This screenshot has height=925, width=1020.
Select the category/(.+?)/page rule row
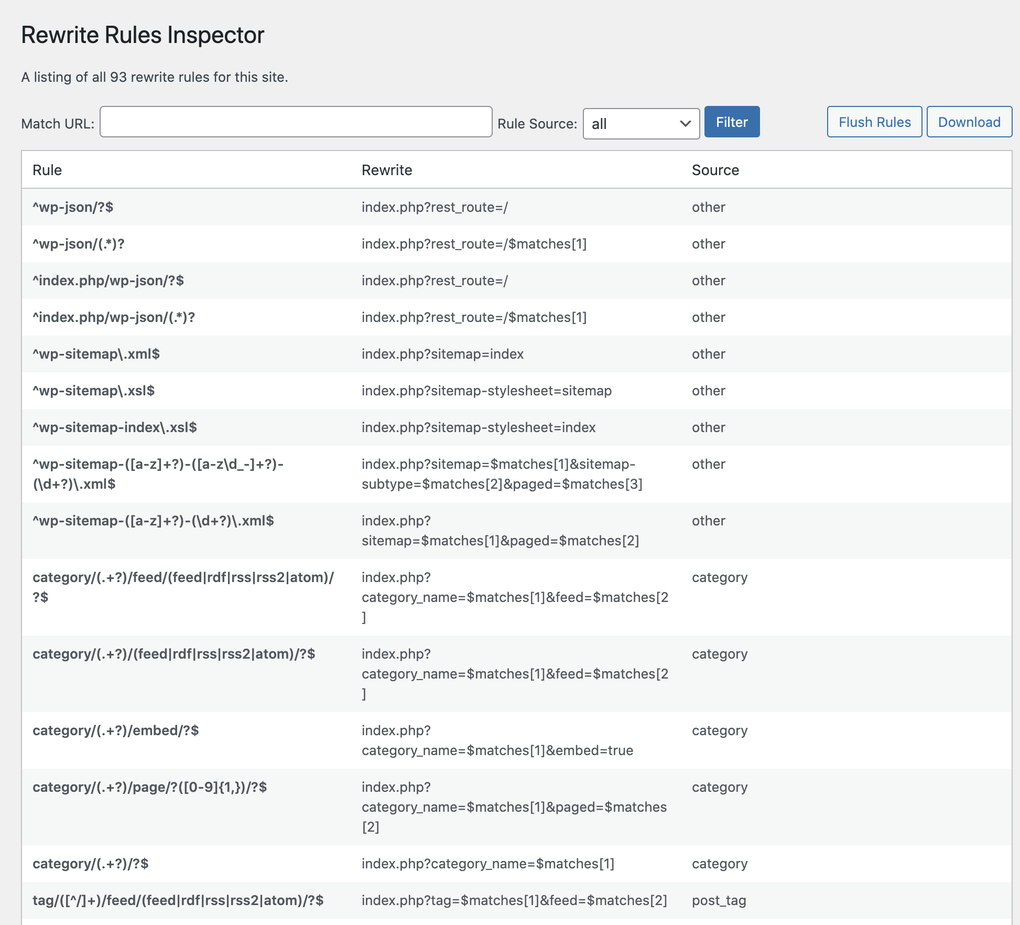(x=517, y=807)
